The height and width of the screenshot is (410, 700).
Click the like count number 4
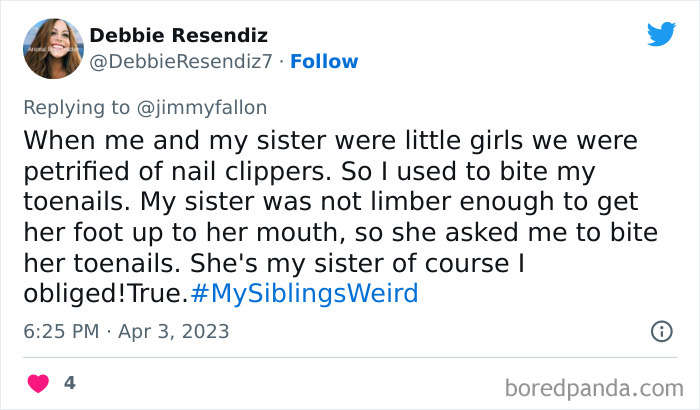tap(69, 383)
